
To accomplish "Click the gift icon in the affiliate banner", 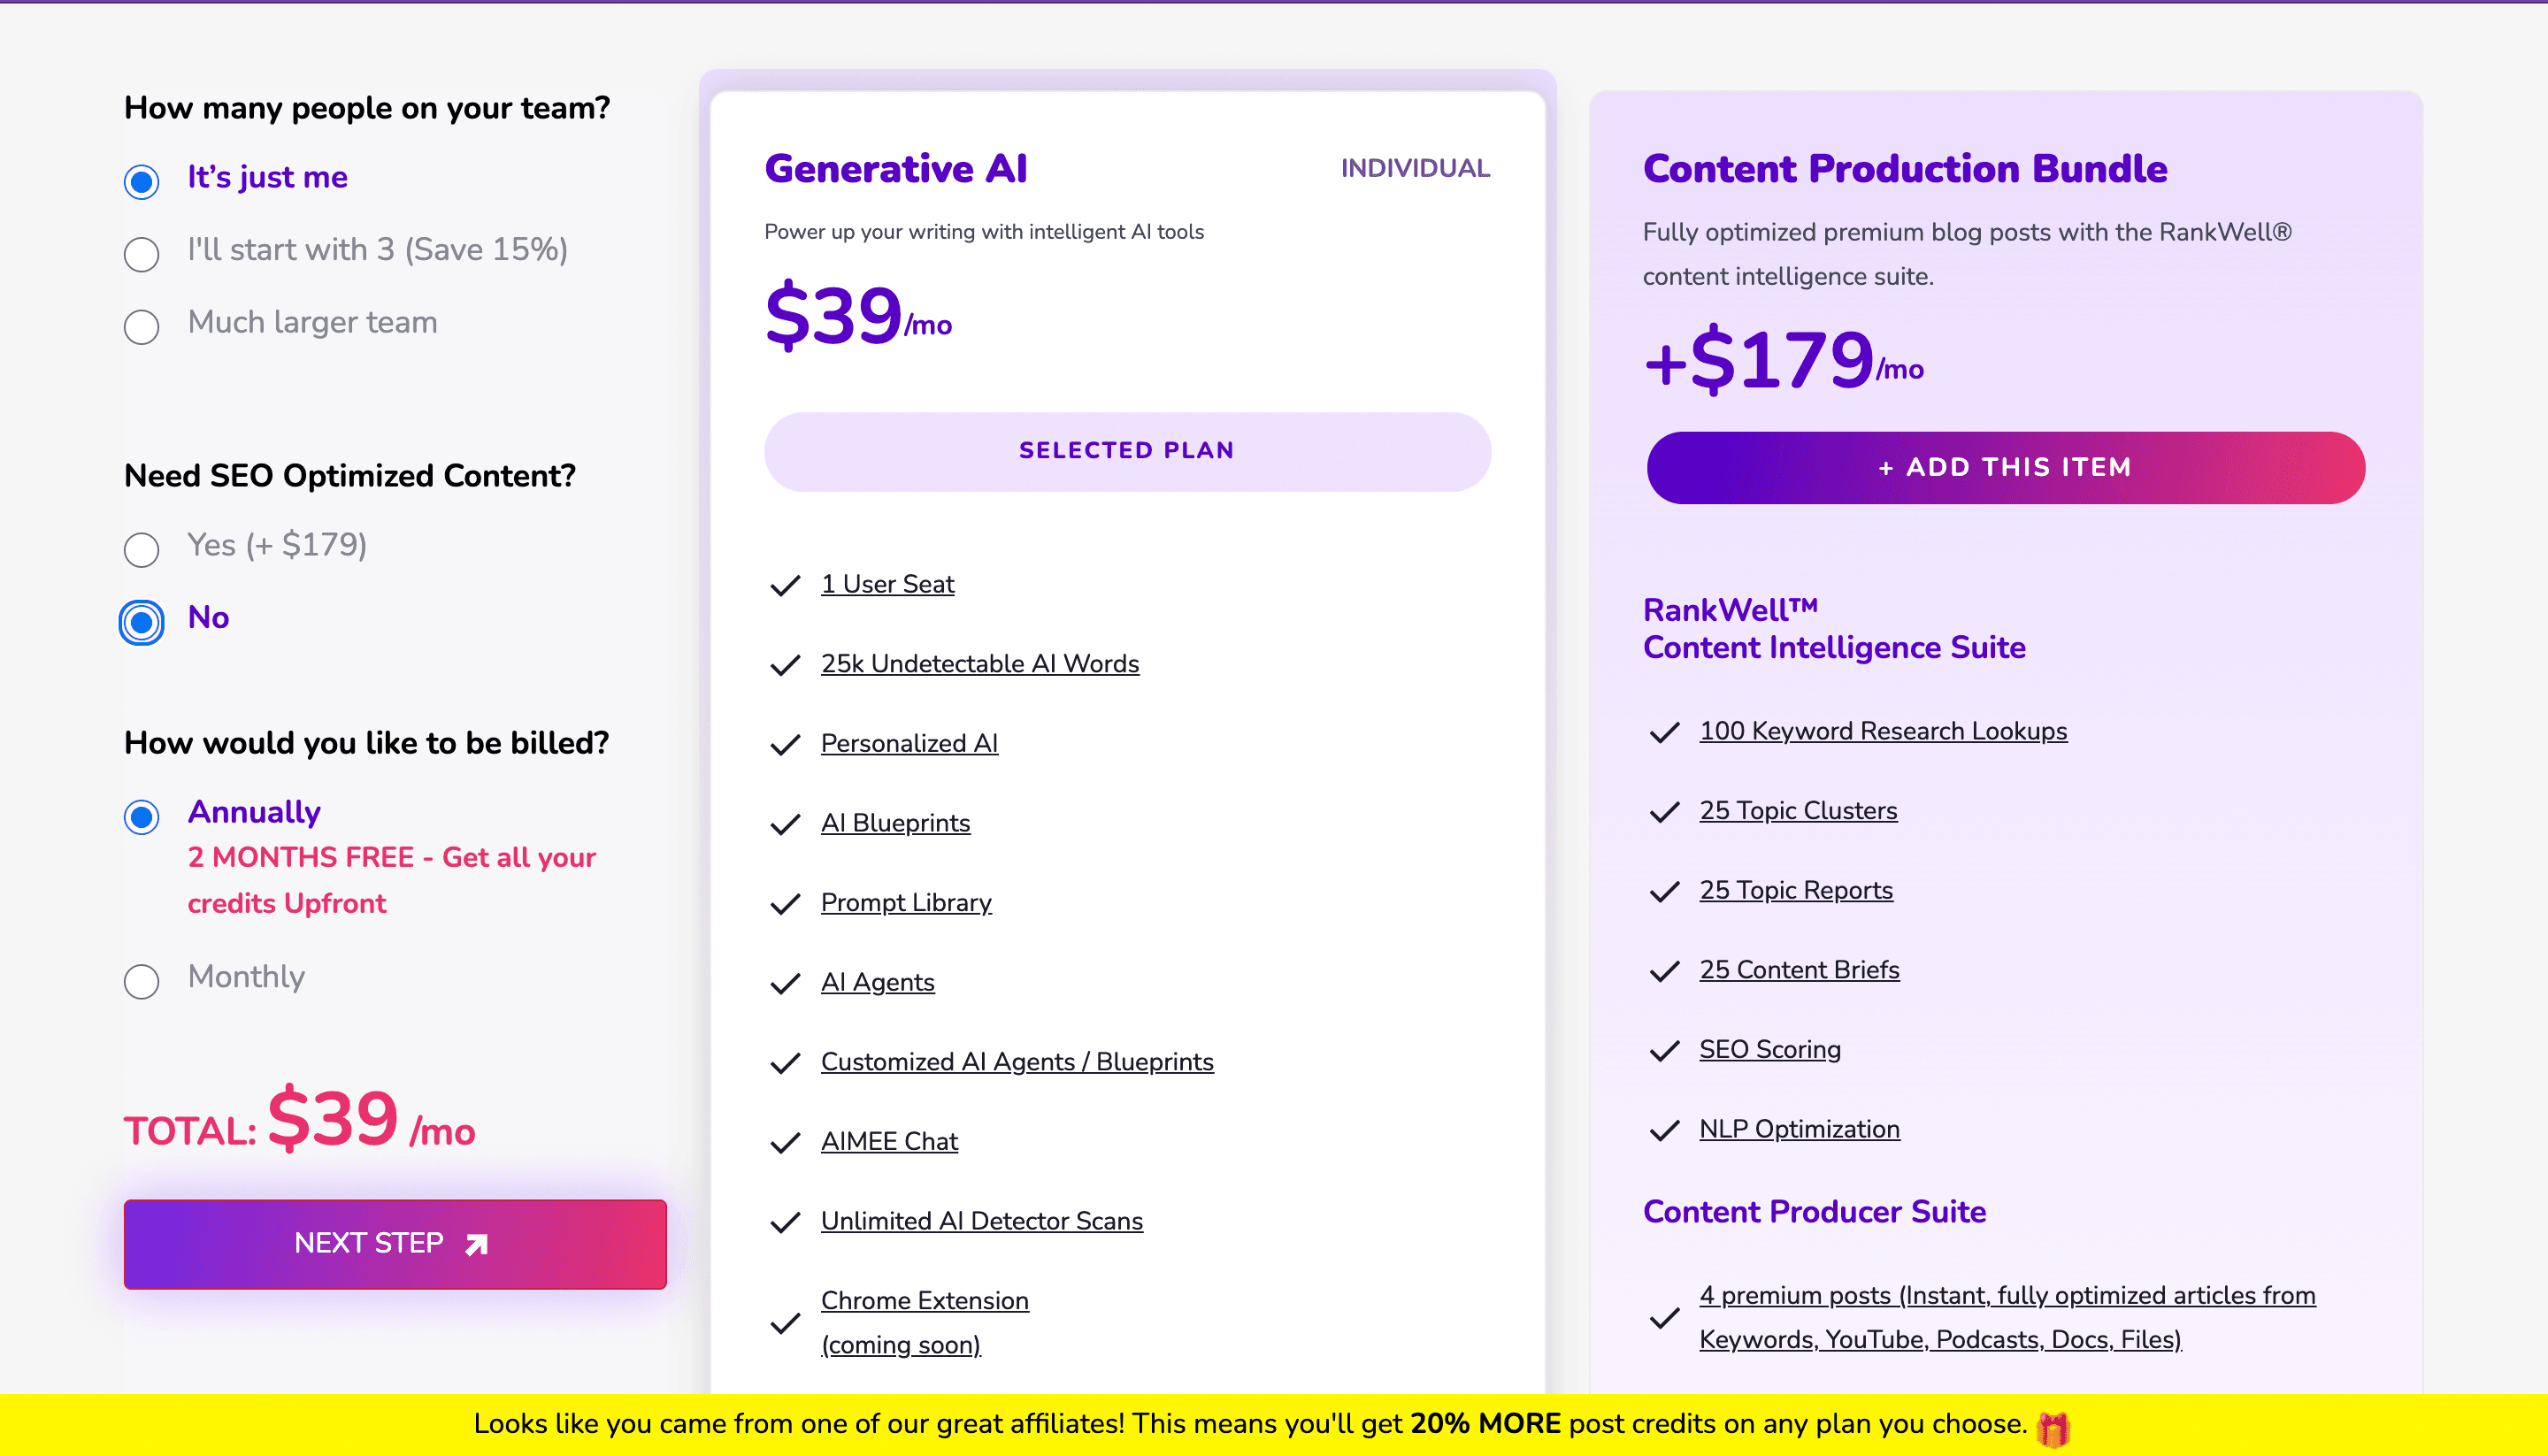I will [2053, 1427].
